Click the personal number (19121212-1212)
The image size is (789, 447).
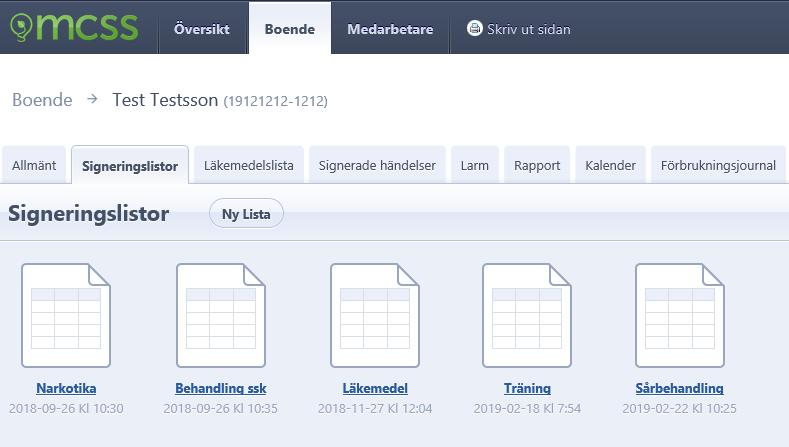(275, 101)
